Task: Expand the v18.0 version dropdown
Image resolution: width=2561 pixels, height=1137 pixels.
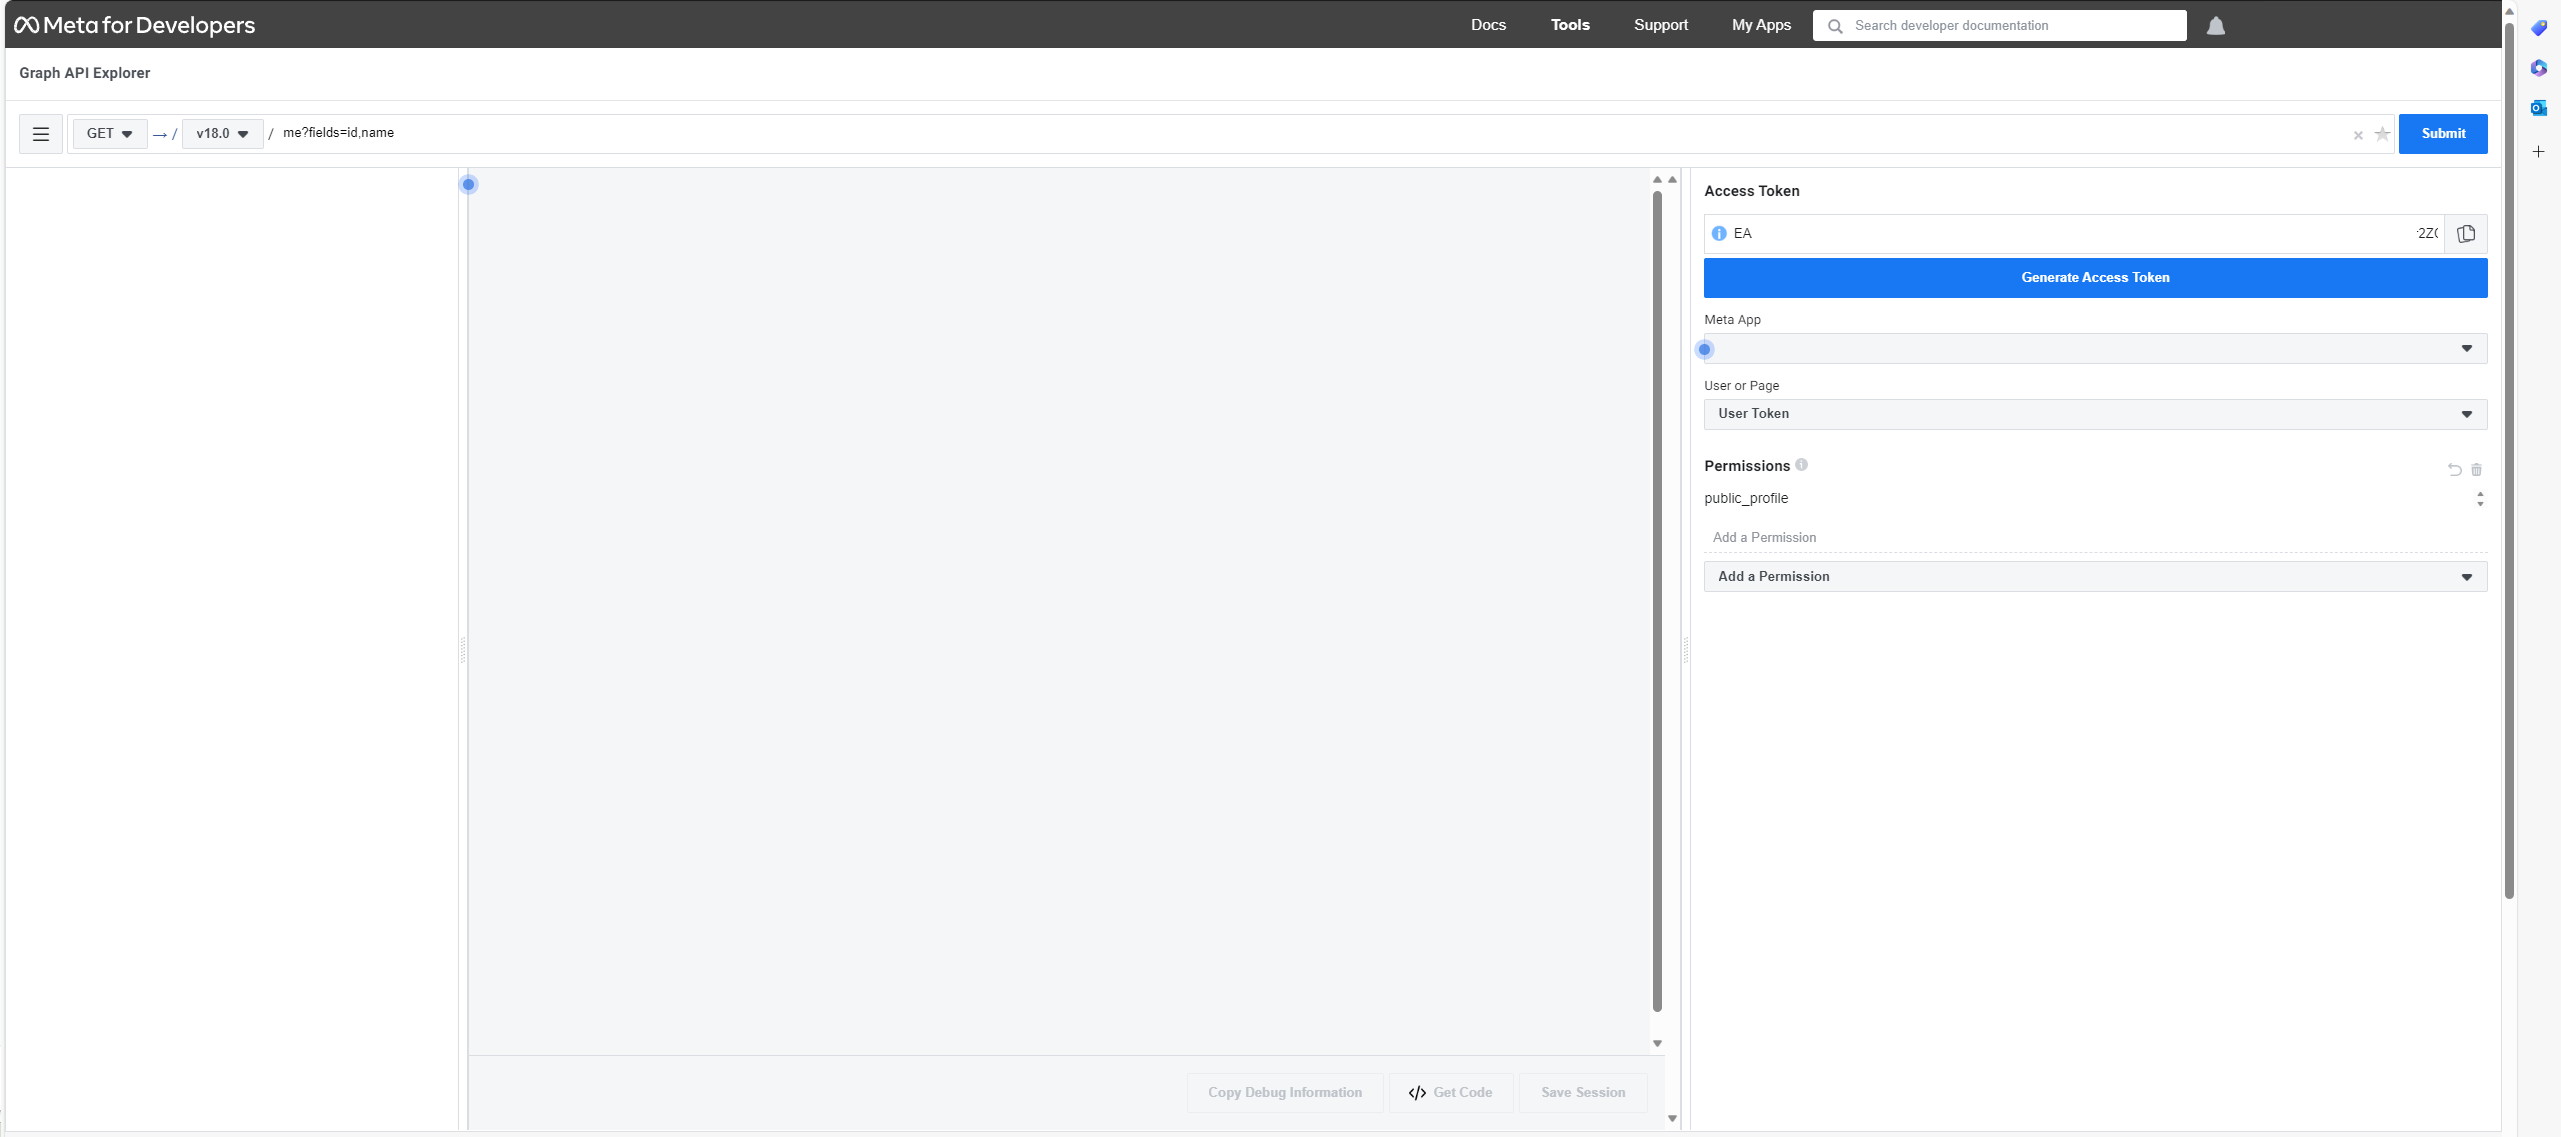Action: point(222,134)
